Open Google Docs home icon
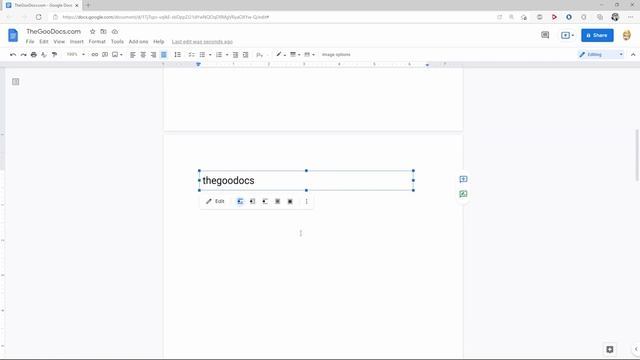Viewport: 640px width, 360px height. 13,36
